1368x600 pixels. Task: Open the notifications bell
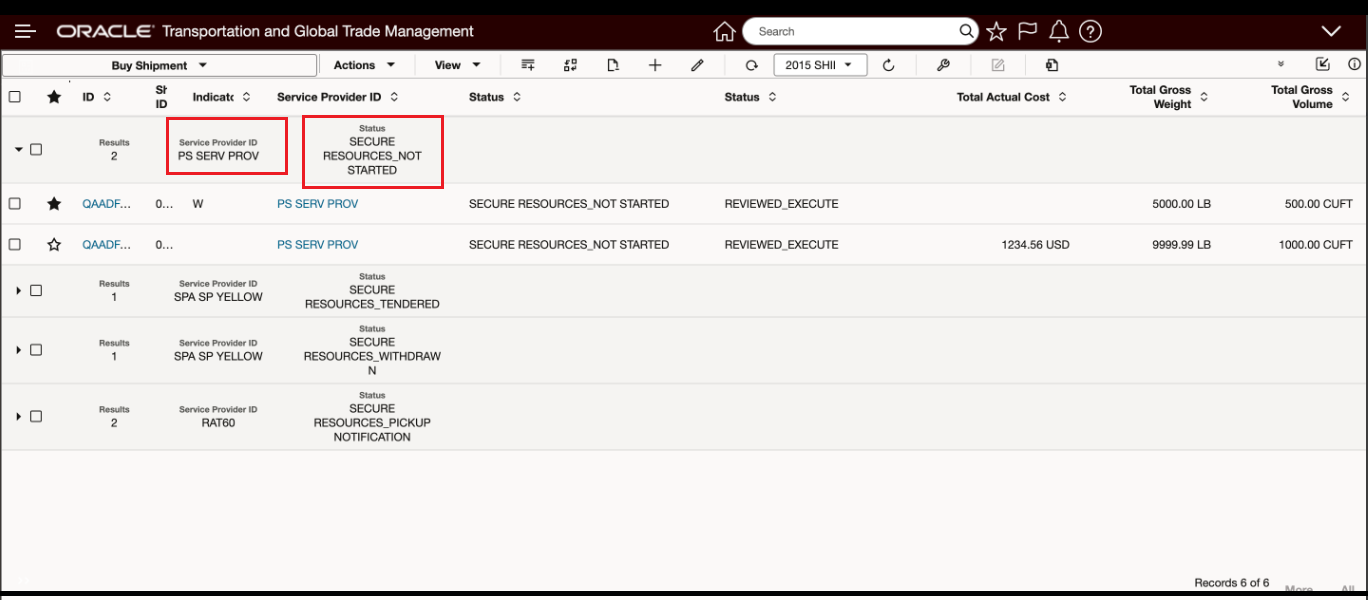click(x=1059, y=32)
